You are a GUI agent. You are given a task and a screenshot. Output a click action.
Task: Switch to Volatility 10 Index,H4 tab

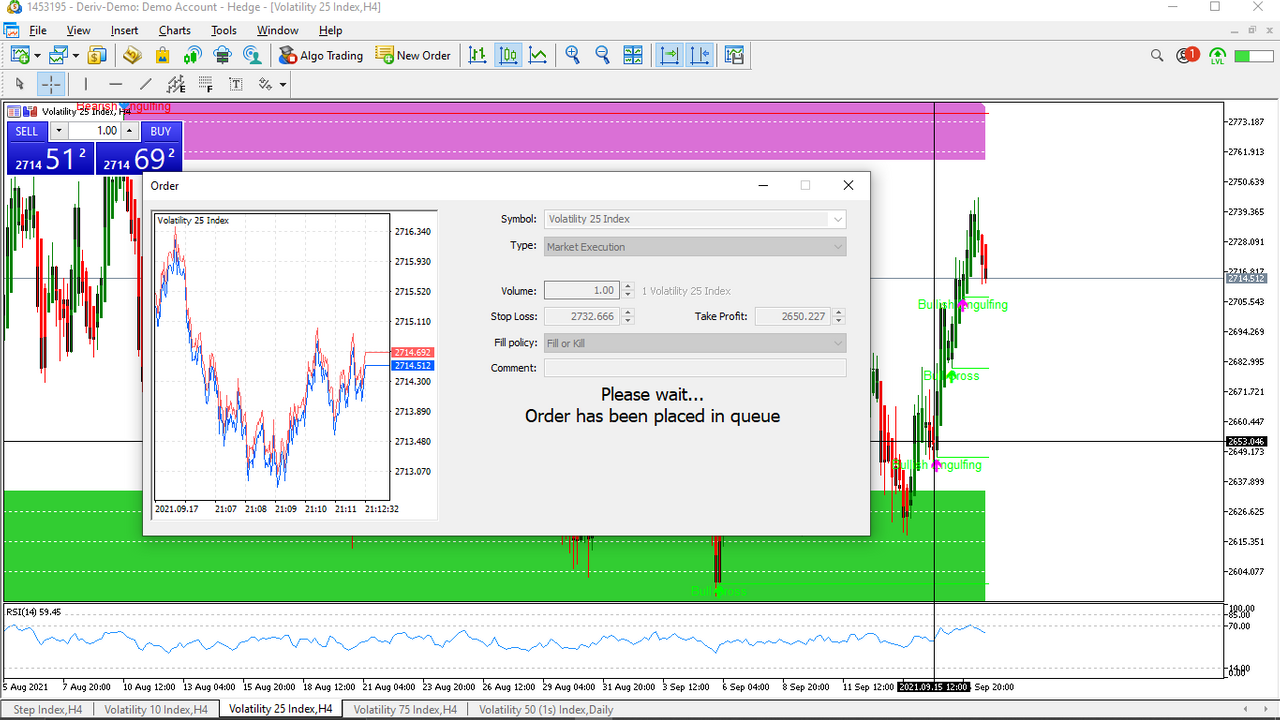point(156,709)
